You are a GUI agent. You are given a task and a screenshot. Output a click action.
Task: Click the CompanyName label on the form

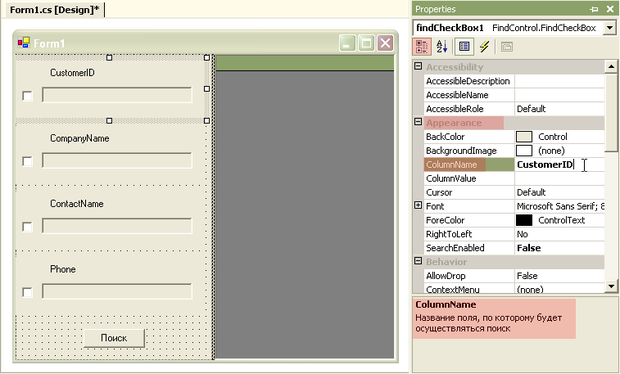79,138
